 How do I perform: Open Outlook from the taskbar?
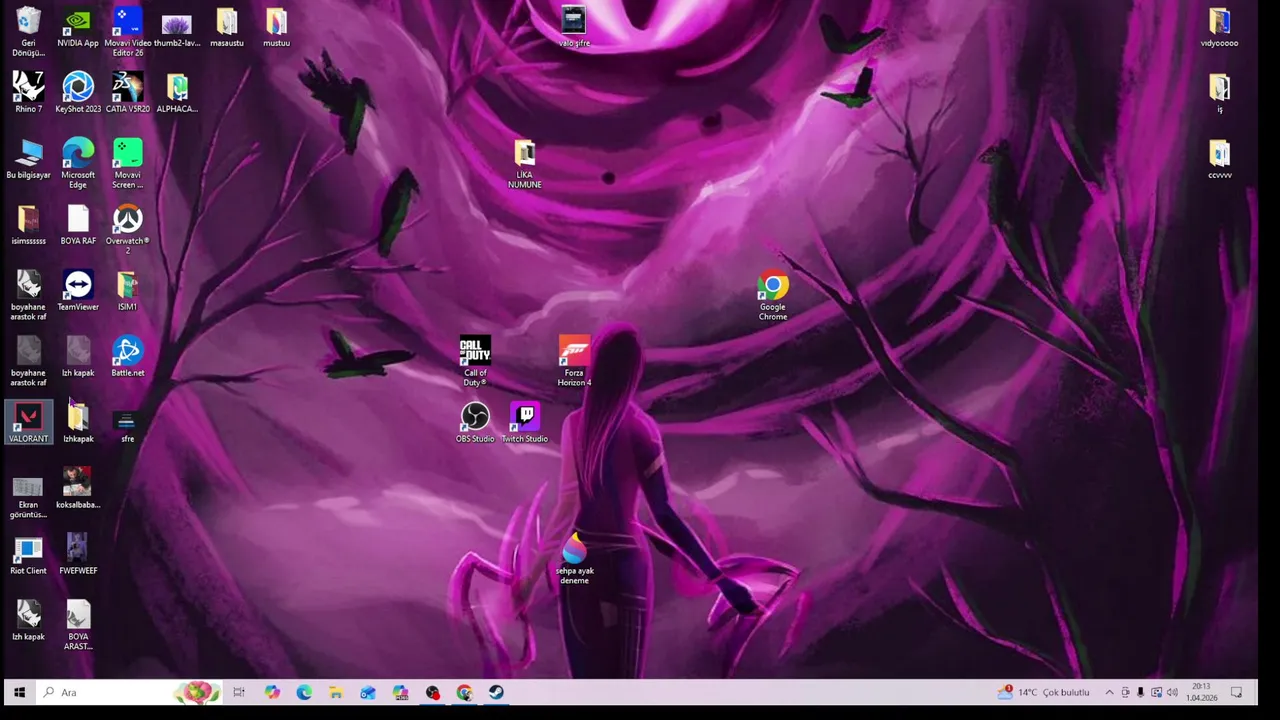click(368, 692)
